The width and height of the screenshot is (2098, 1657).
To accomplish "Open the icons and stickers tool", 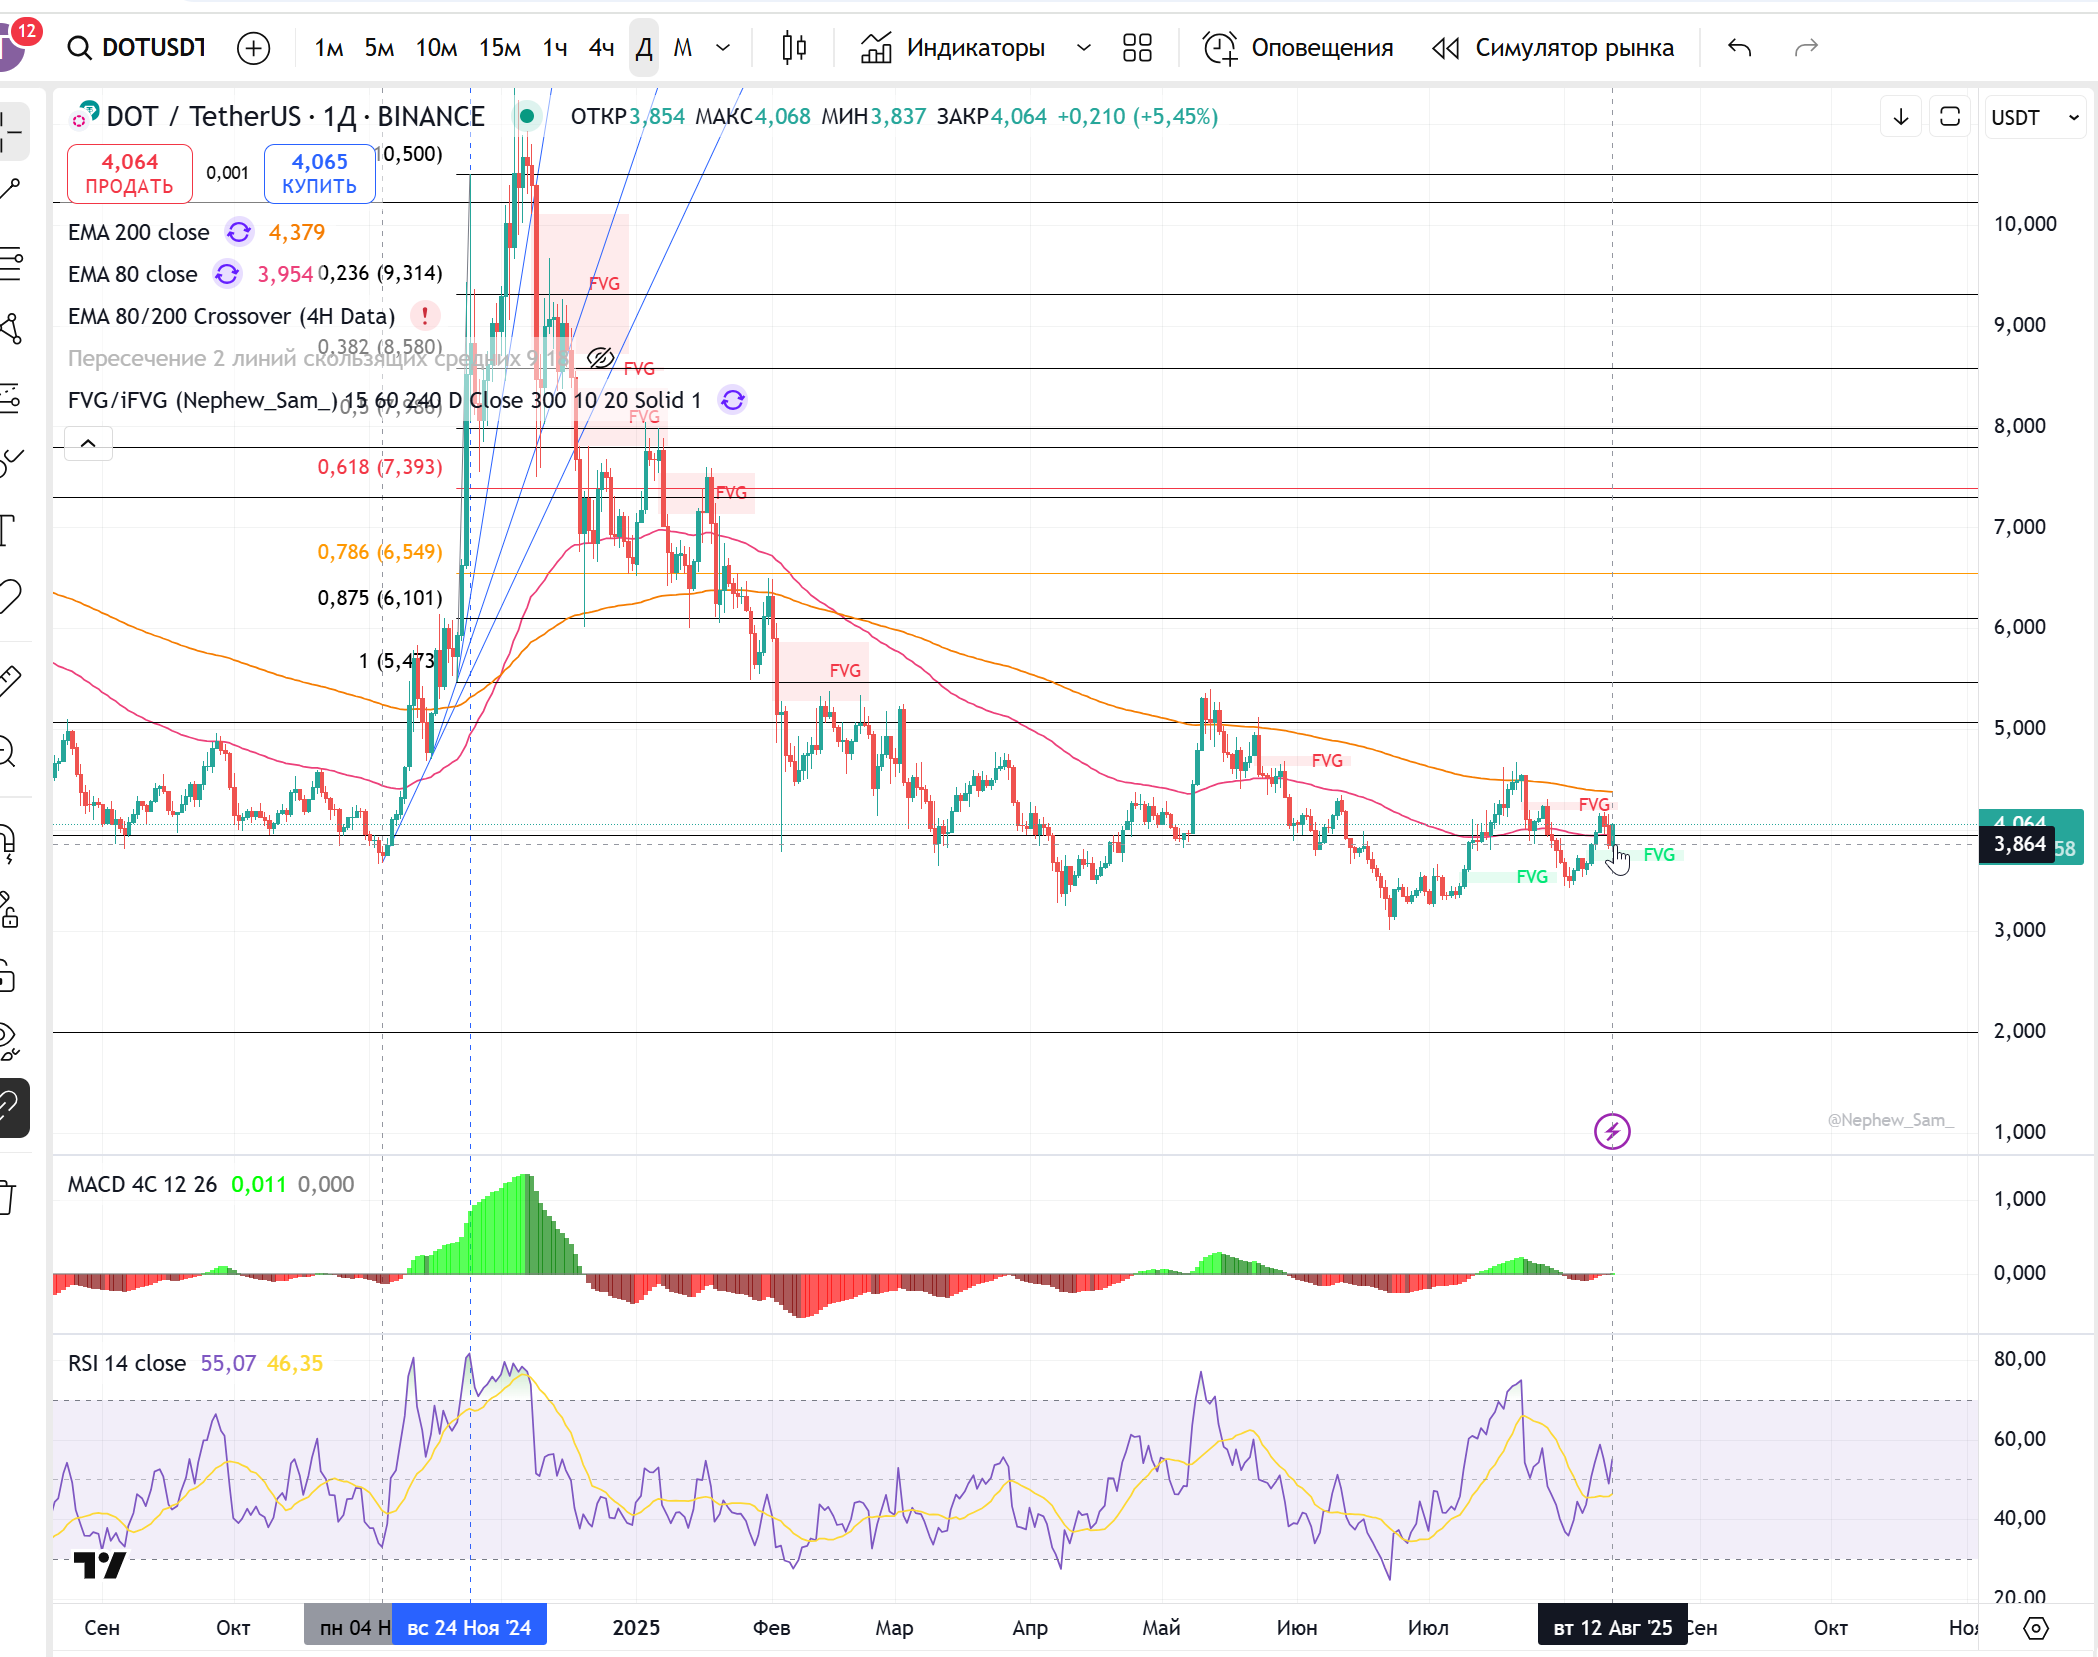I will (x=10, y=597).
